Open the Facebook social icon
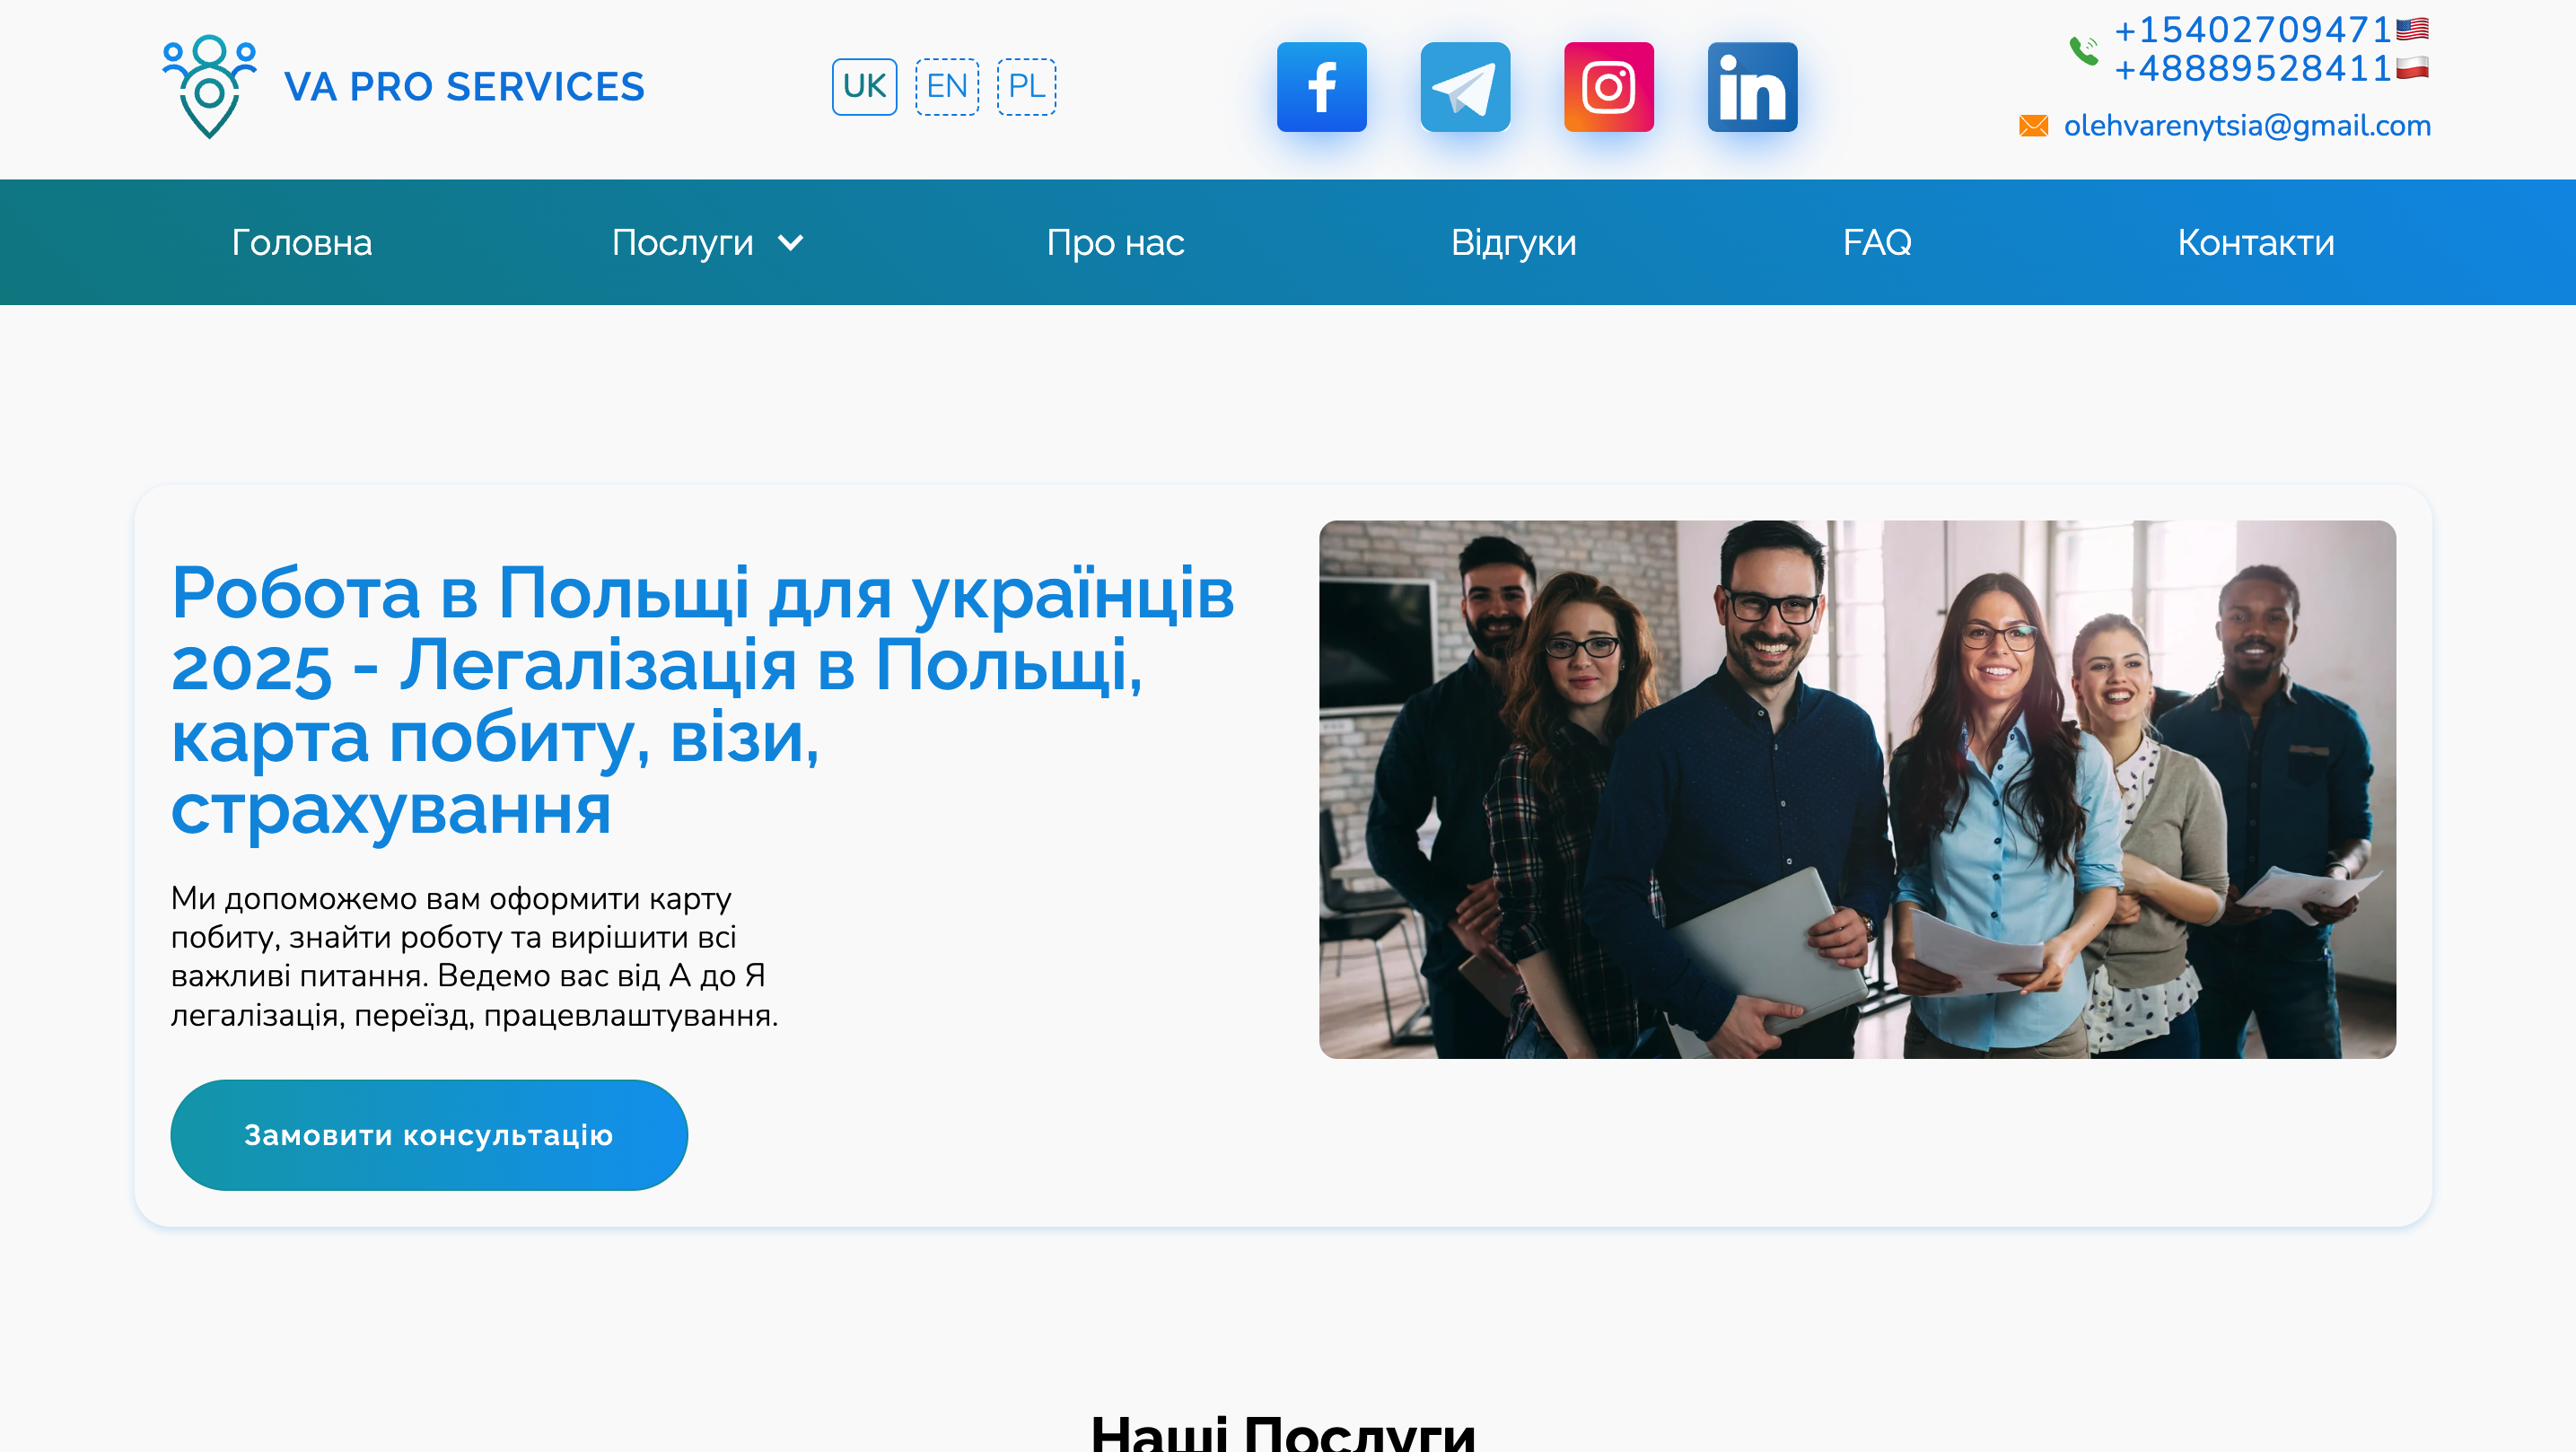This screenshot has width=2576, height=1452. click(x=1321, y=87)
